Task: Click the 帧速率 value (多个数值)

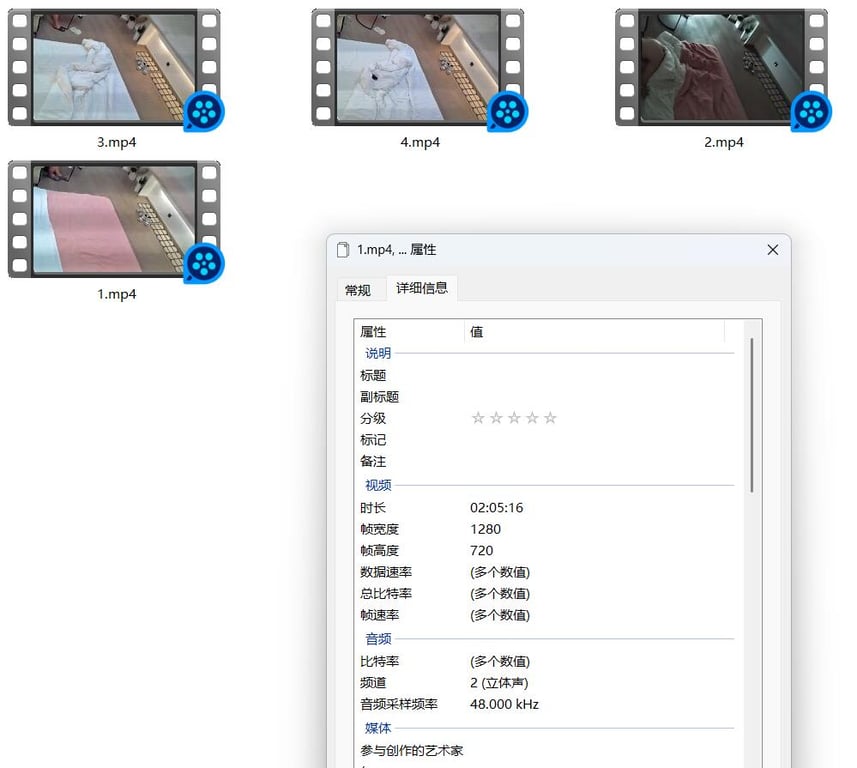Action: pos(500,615)
